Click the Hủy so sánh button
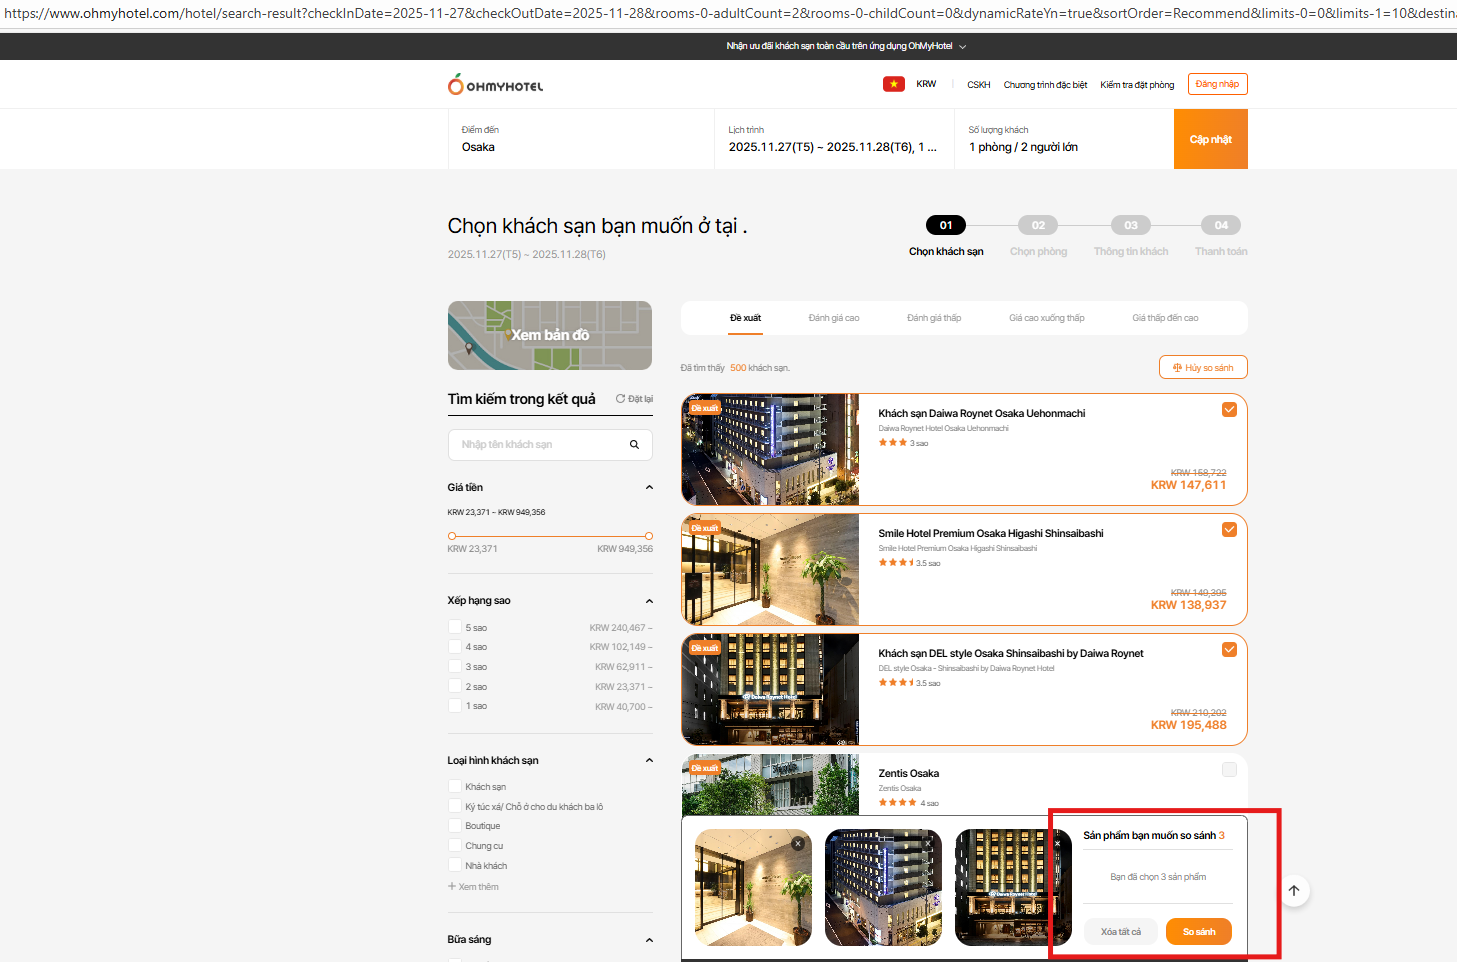Image resolution: width=1457 pixels, height=962 pixels. (1203, 368)
